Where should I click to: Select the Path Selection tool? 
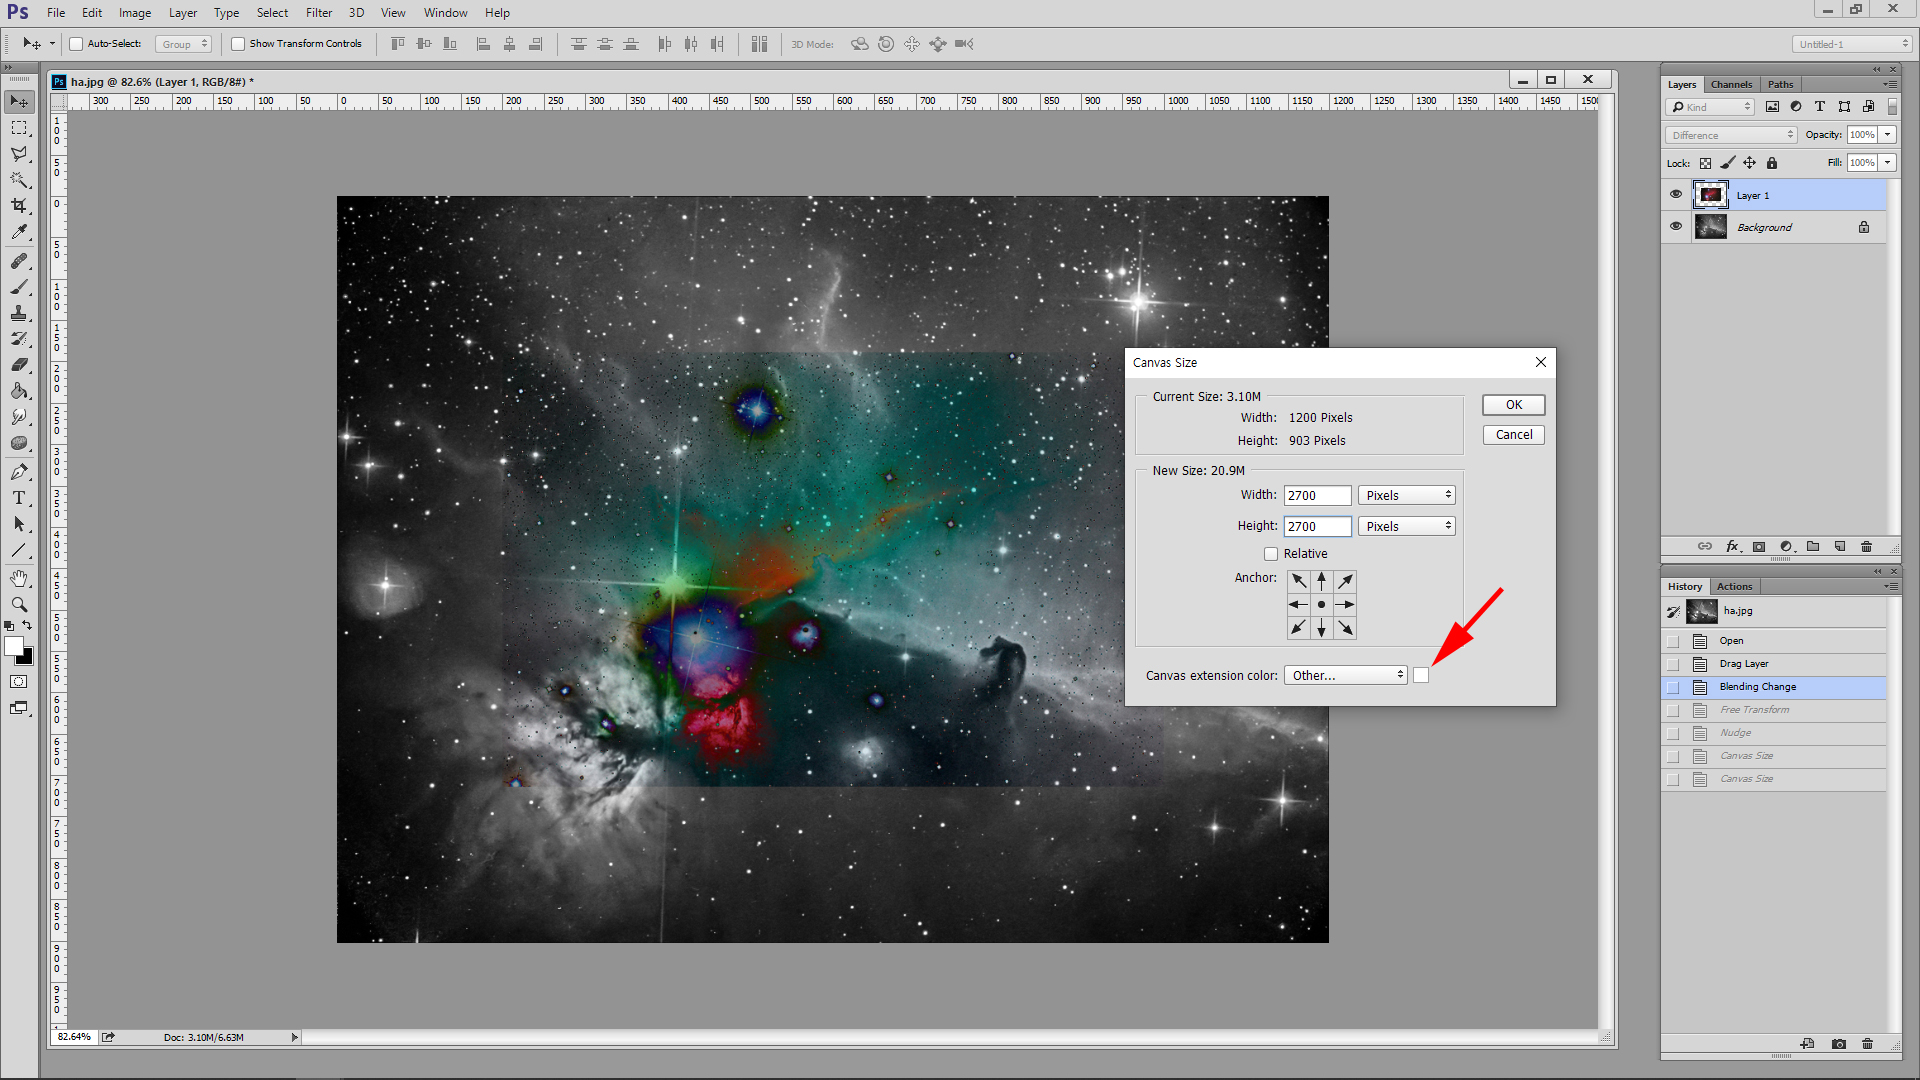pyautogui.click(x=19, y=524)
